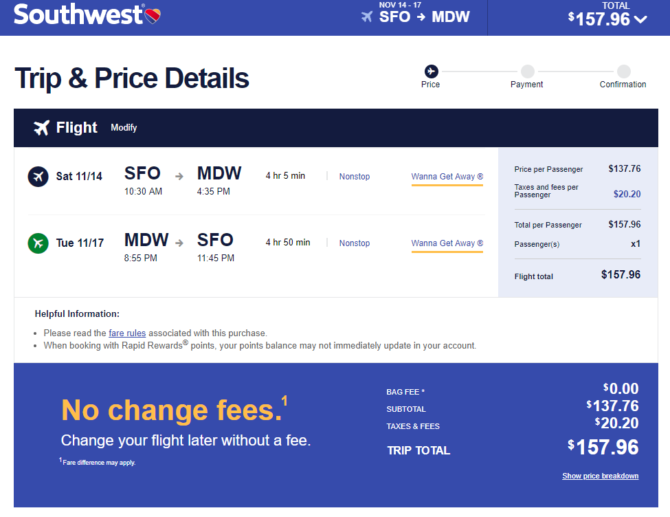Image resolution: width=670 pixels, height=517 pixels.
Task: Open the fare rules link
Action: 127,333
